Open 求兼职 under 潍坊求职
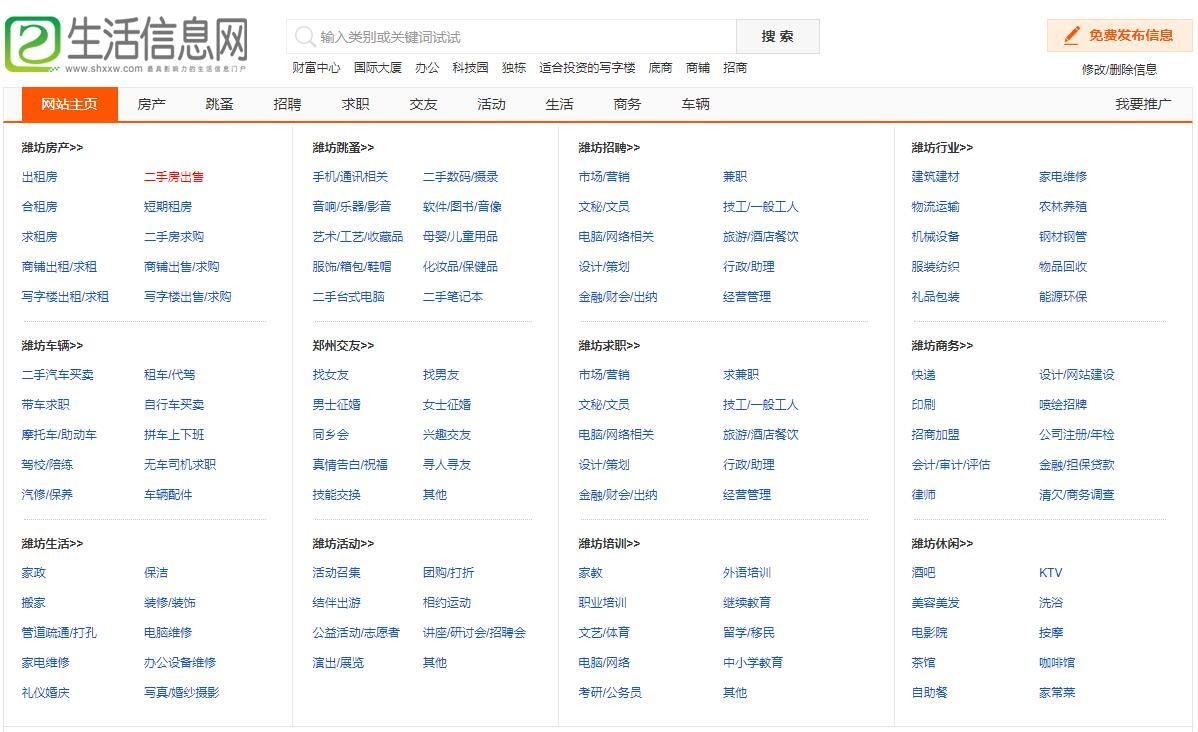 pos(741,374)
